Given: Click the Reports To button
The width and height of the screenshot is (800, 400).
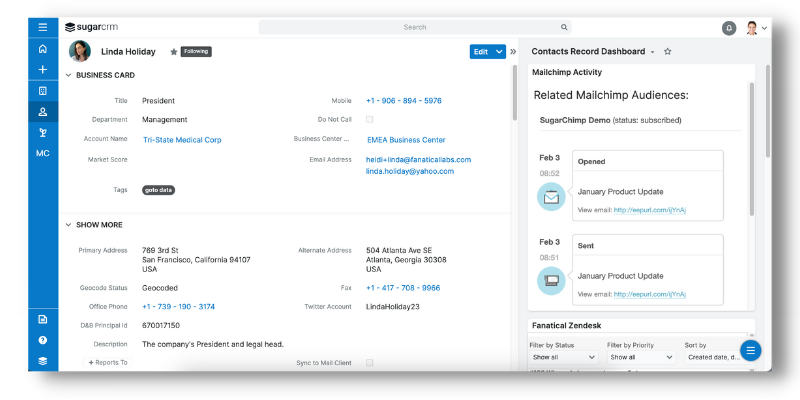Looking at the screenshot, I should point(108,363).
